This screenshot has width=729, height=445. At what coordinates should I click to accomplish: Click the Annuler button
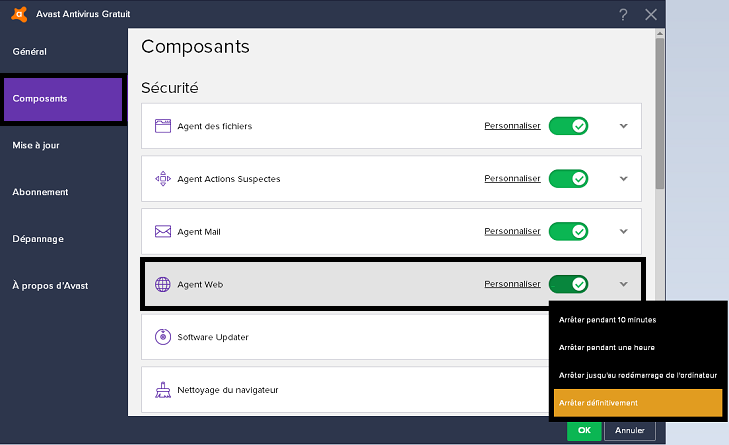tap(630, 431)
